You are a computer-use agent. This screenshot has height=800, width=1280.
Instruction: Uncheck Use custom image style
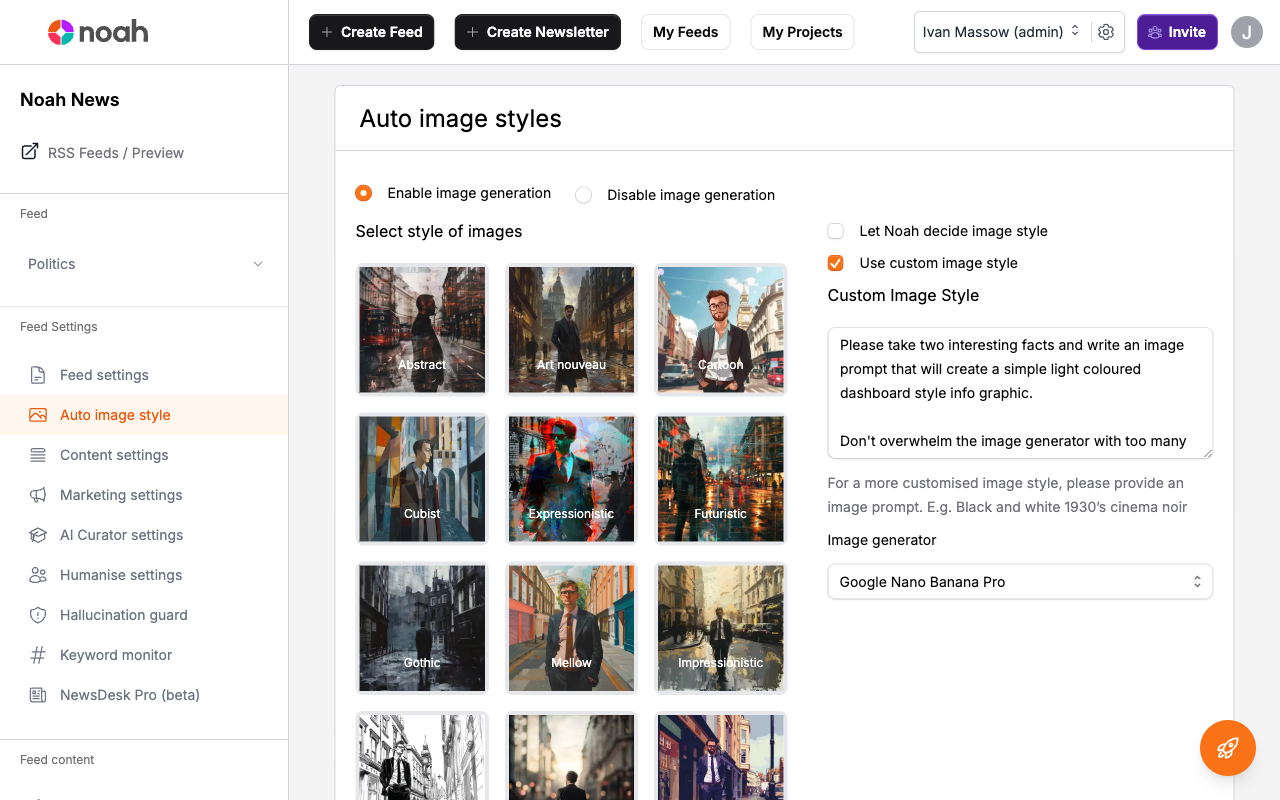835,263
